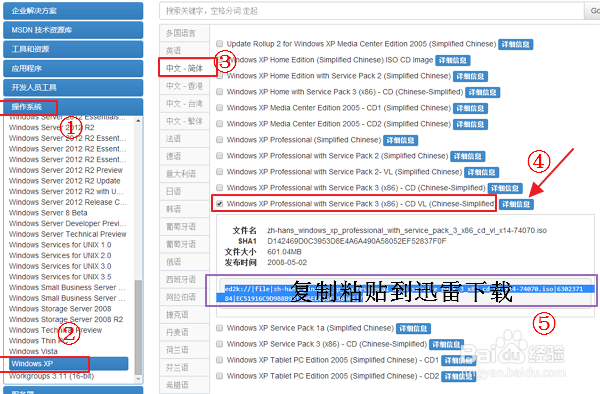This screenshot has width=600, height=394.
Task: Open 详细信息 for Update Rollup 2
Action: 515,44
